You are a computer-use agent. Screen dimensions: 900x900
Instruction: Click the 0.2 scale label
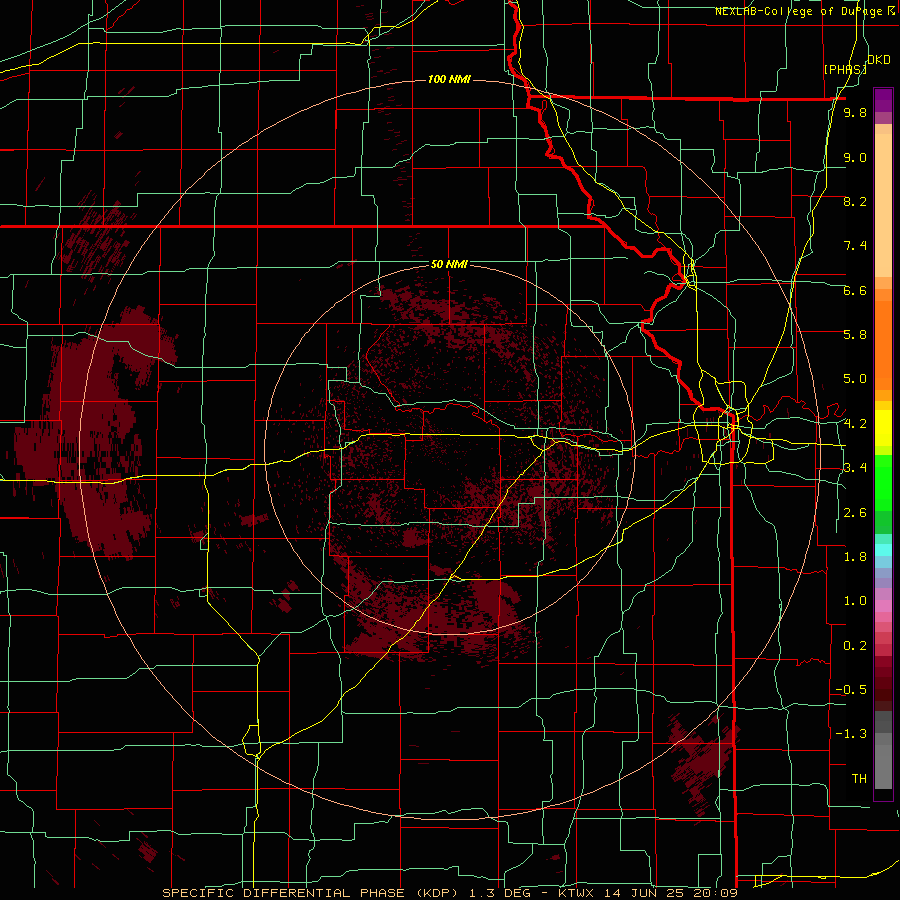click(x=855, y=646)
